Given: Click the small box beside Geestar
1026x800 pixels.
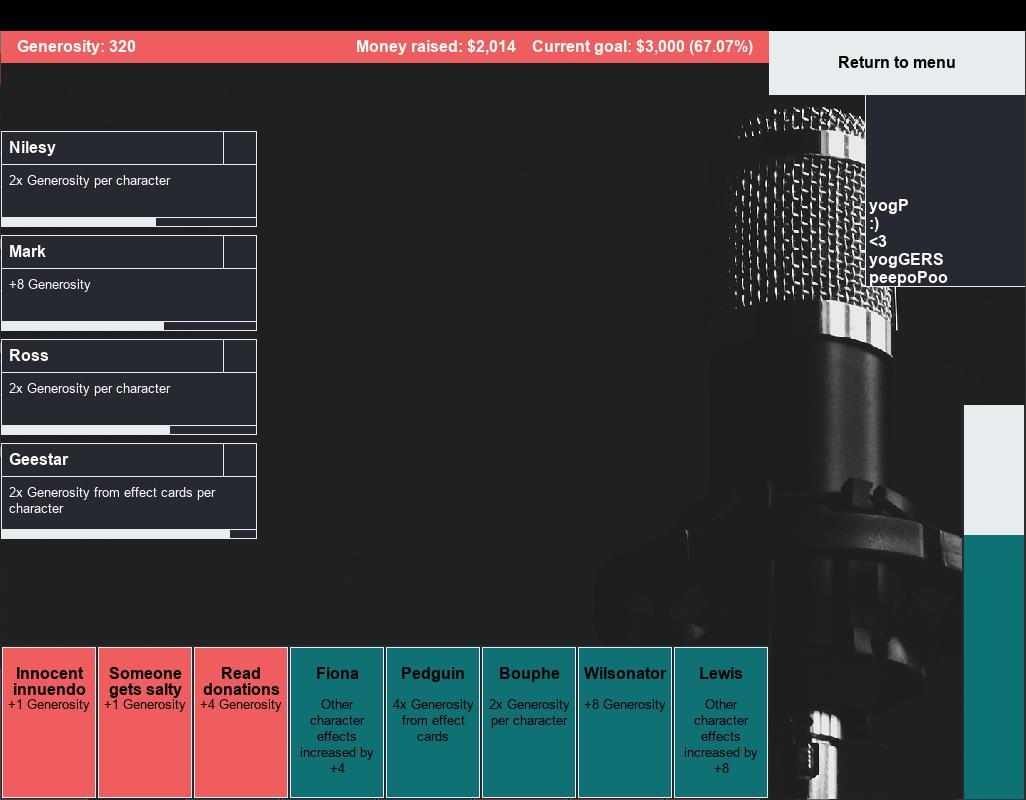Looking at the screenshot, I should click(x=240, y=460).
